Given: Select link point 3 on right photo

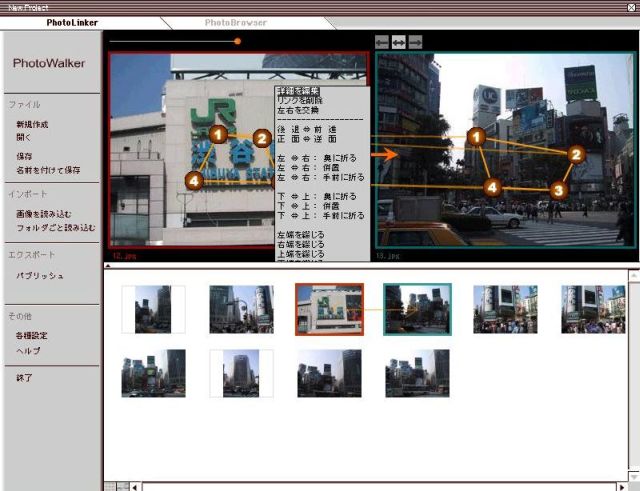Looking at the screenshot, I should click(559, 189).
